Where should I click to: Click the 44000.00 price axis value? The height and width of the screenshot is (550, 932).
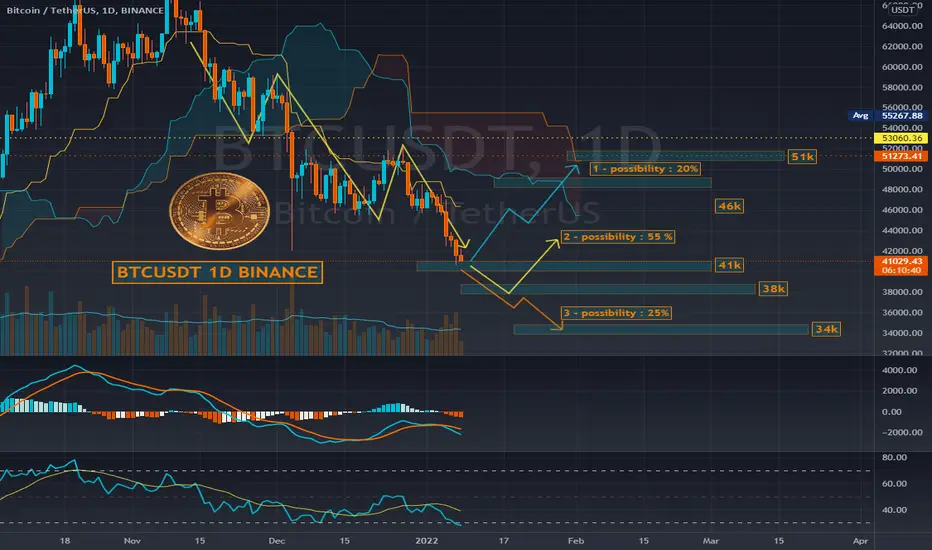point(902,231)
